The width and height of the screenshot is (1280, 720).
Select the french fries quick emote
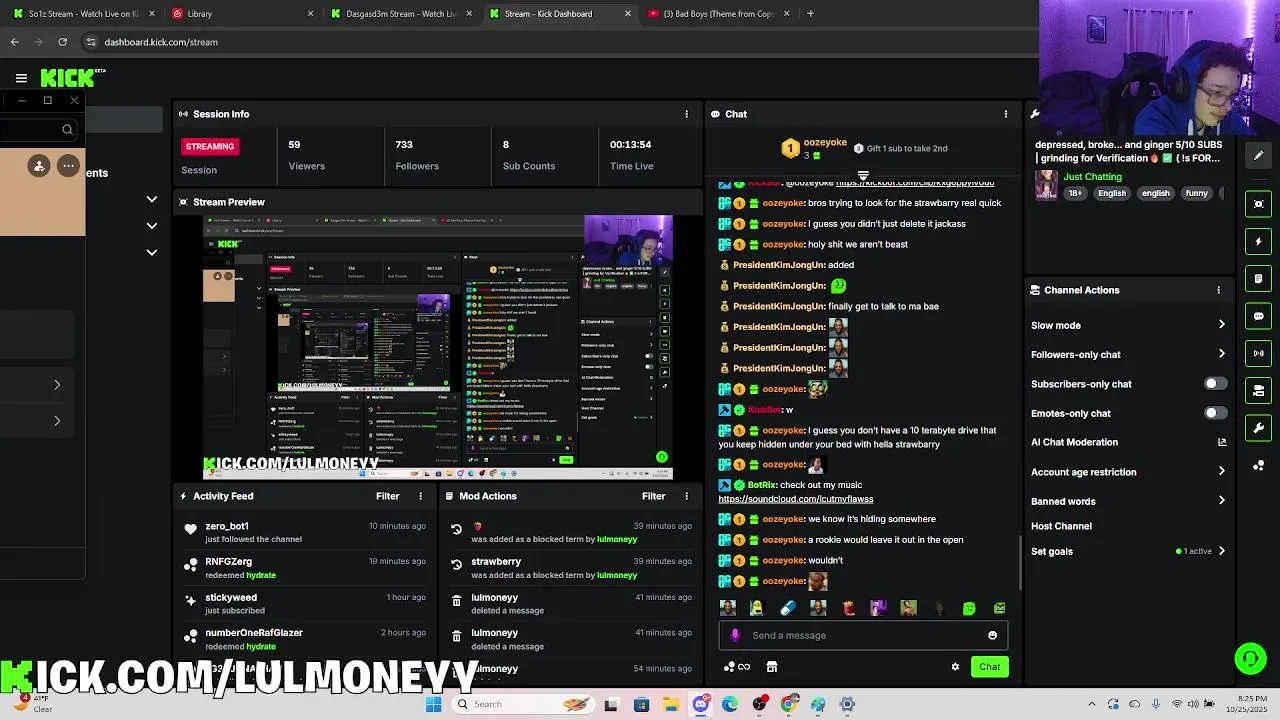(x=848, y=608)
